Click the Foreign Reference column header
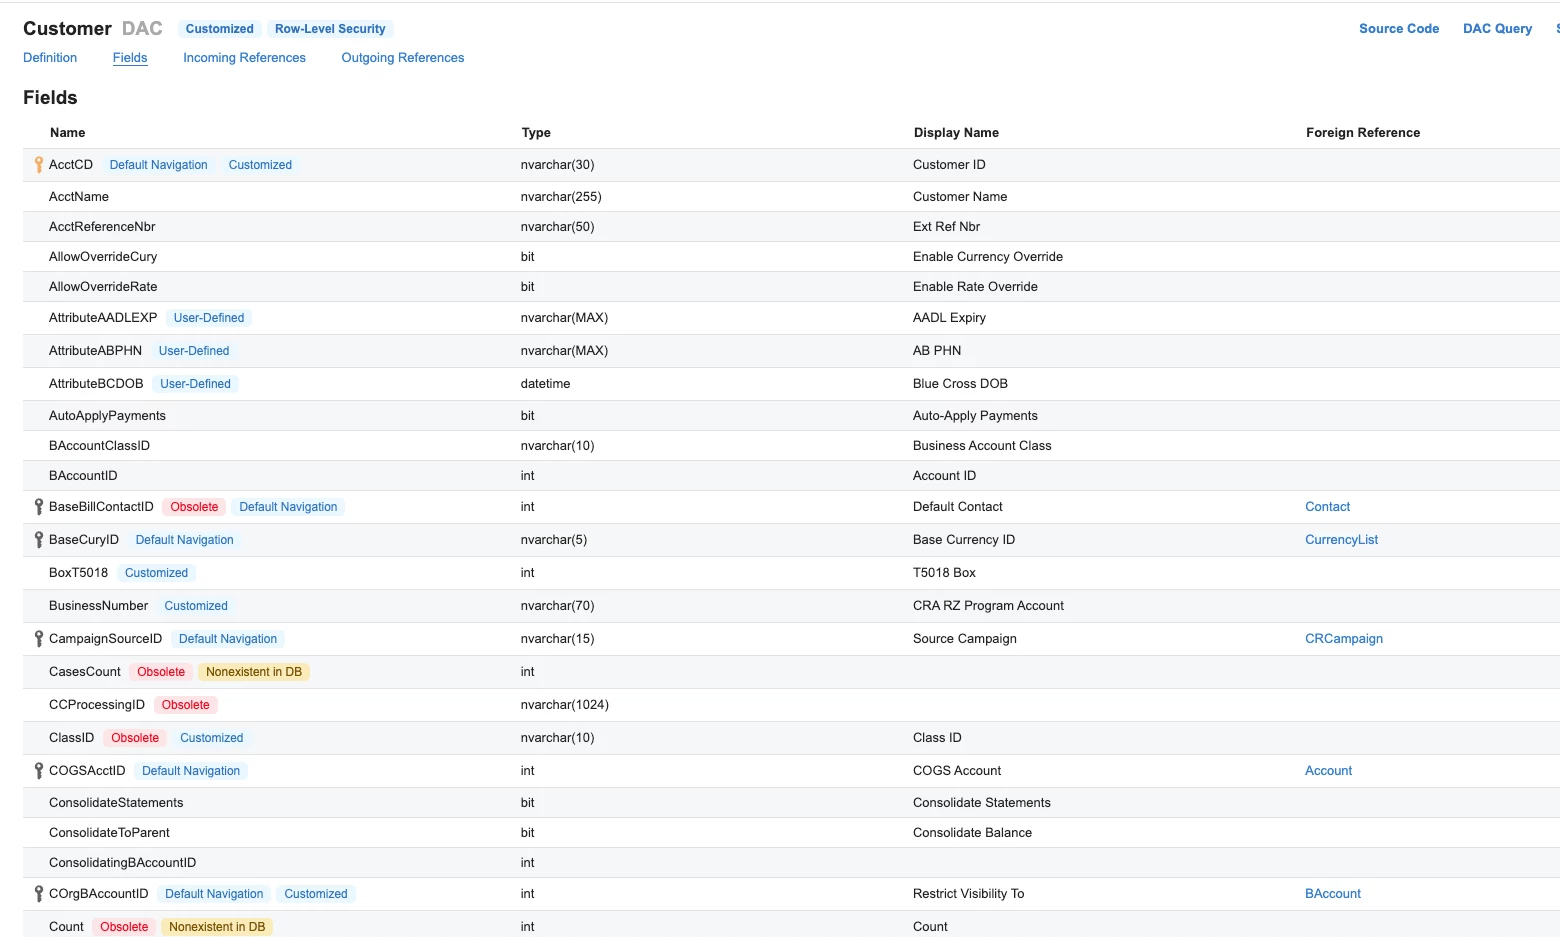The image size is (1560, 937). pyautogui.click(x=1363, y=133)
